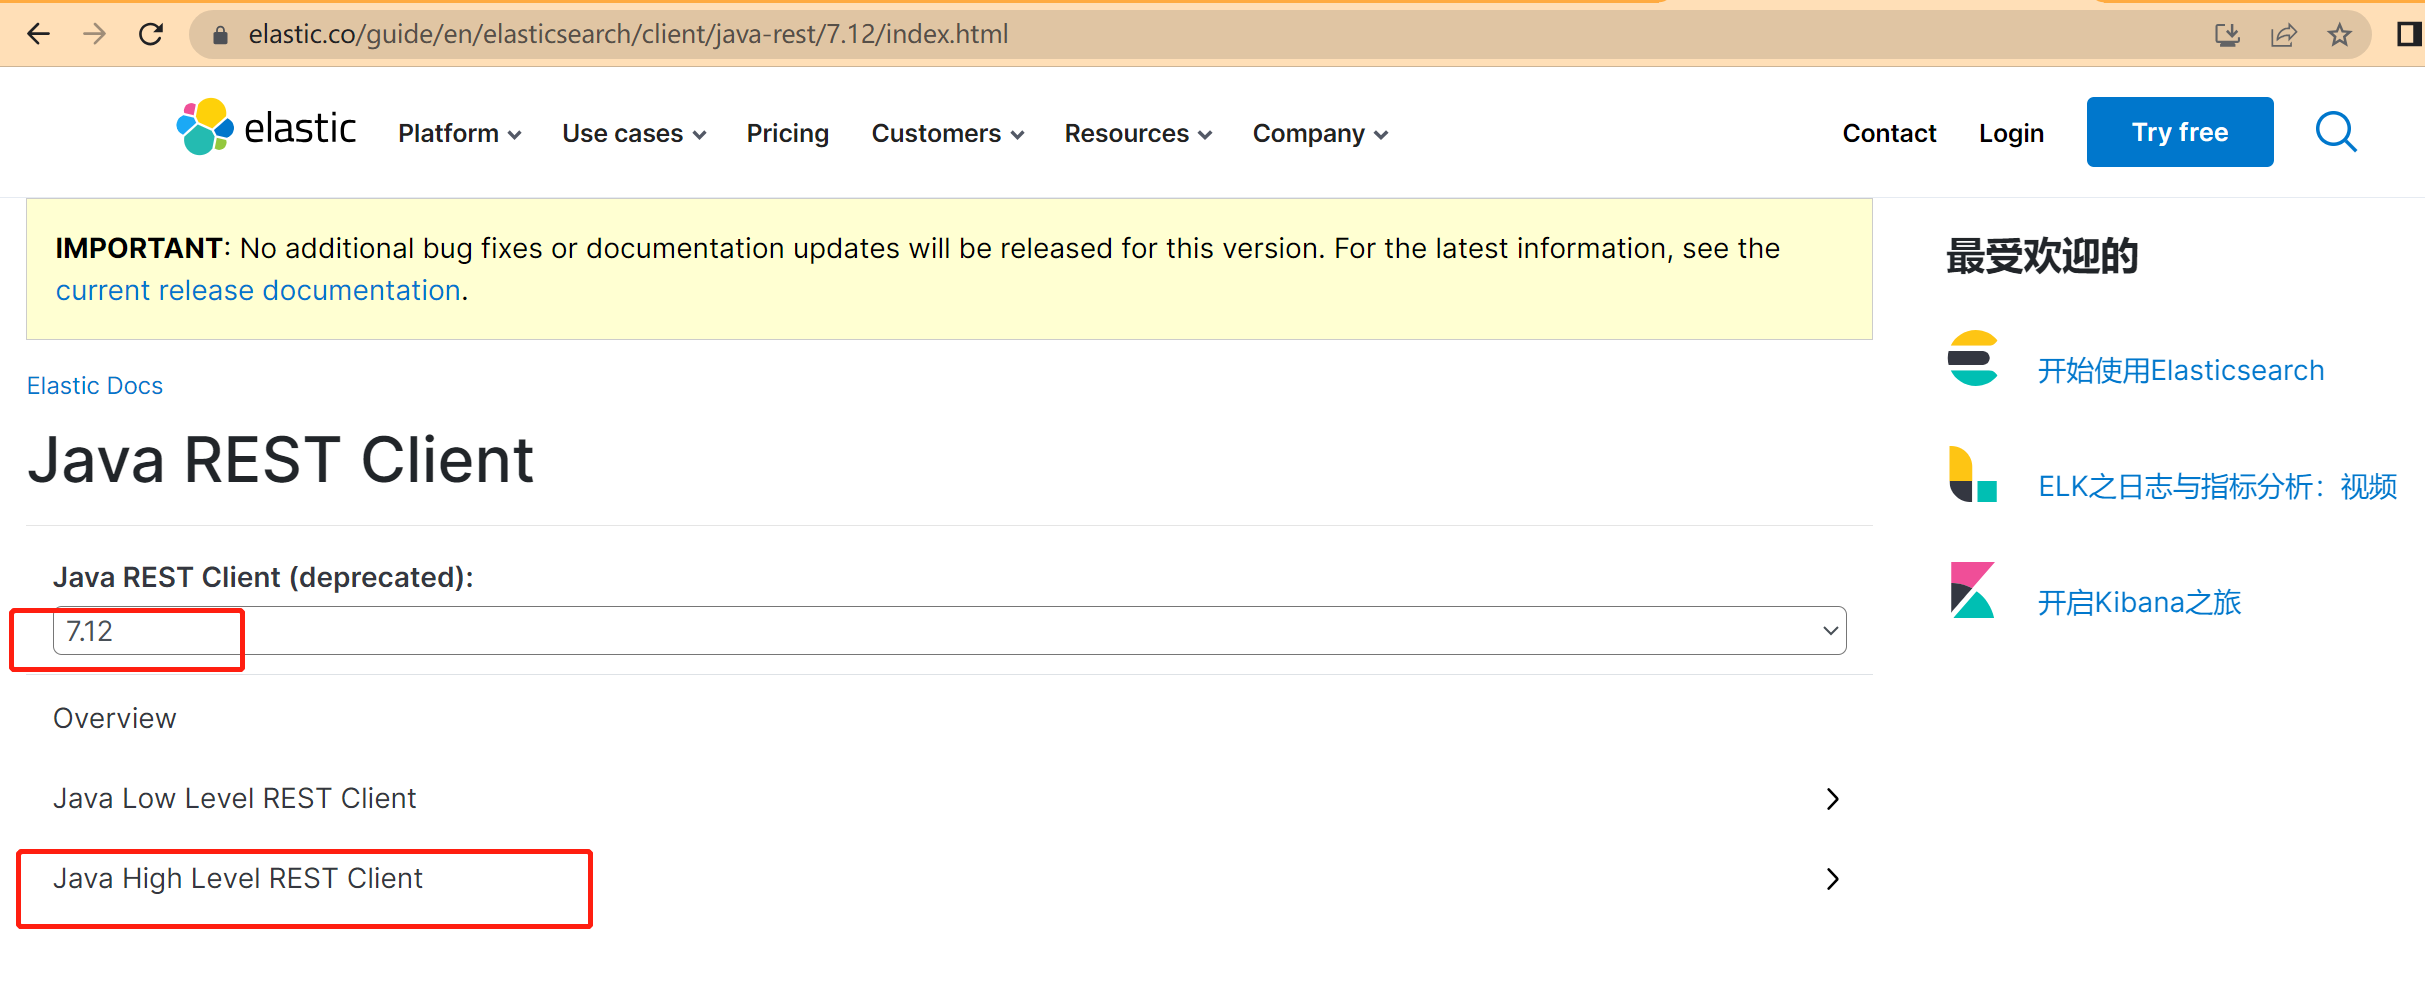Click the Try free button
The width and height of the screenshot is (2425, 1001).
[2180, 131]
